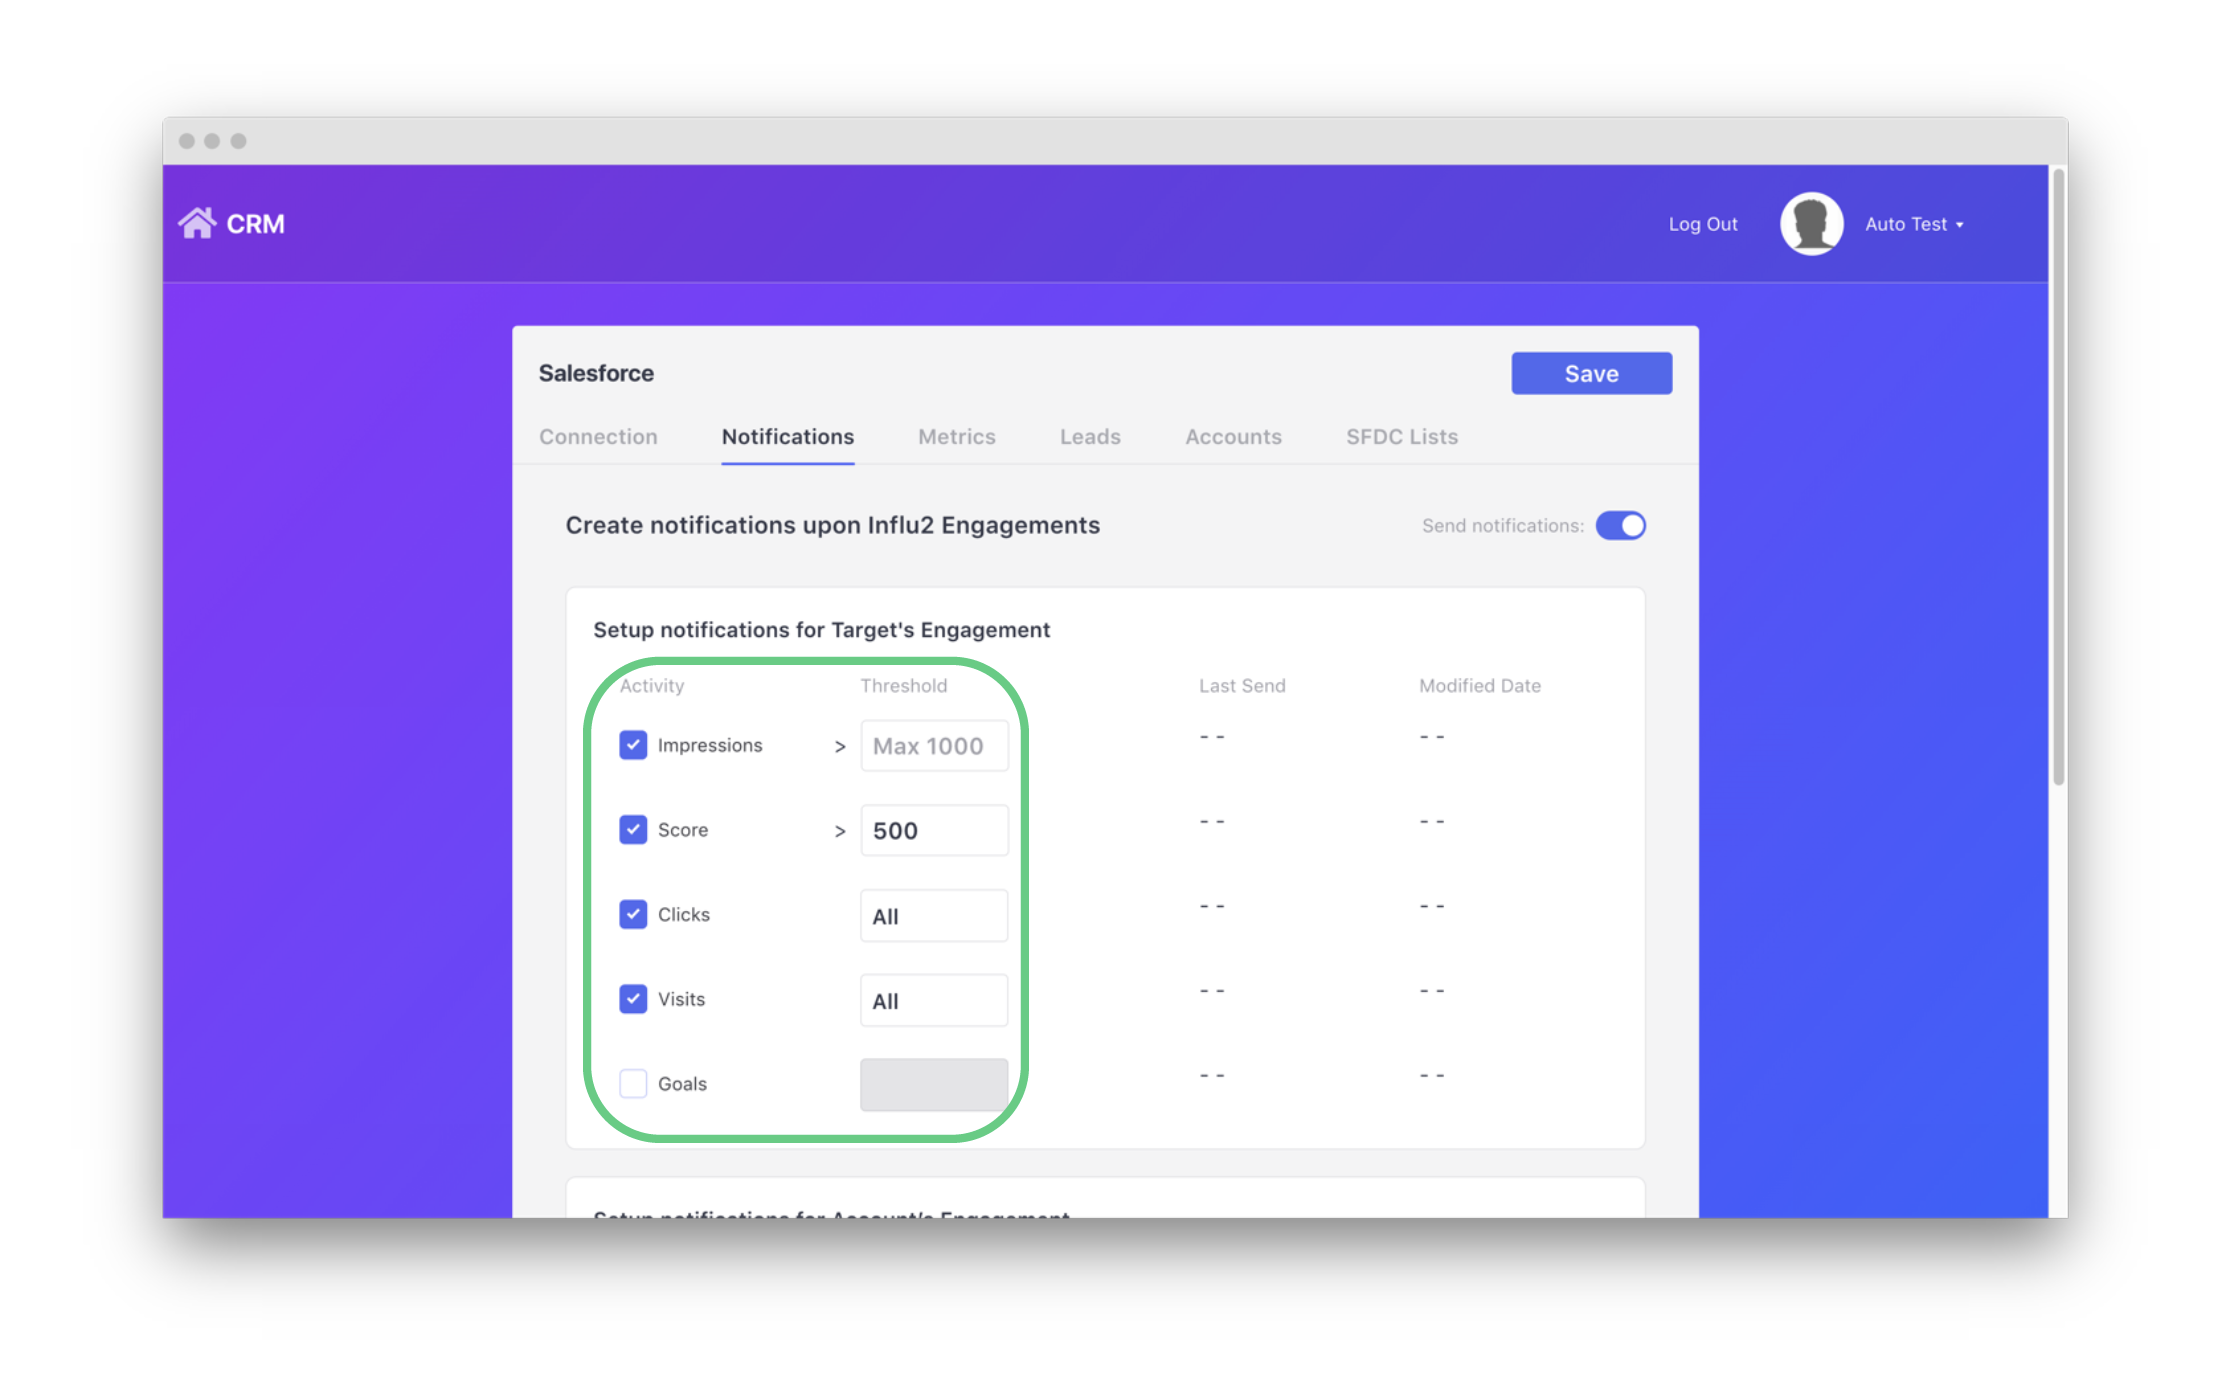The image size is (2218, 1374).
Task: Untick the Visits checkbox
Action: point(633,999)
